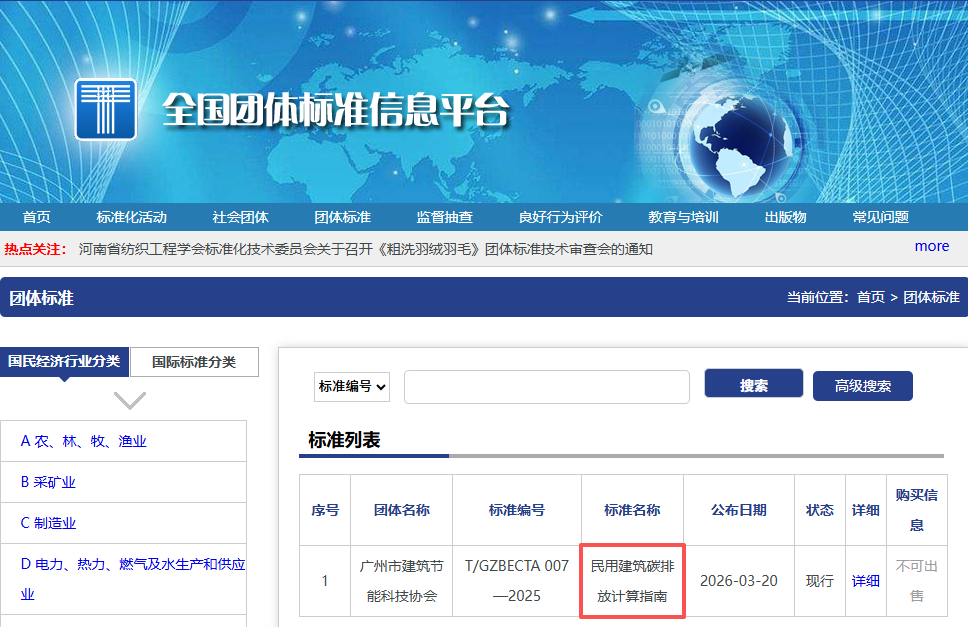
Task: Open 高级搜索 advanced search
Action: click(x=862, y=386)
